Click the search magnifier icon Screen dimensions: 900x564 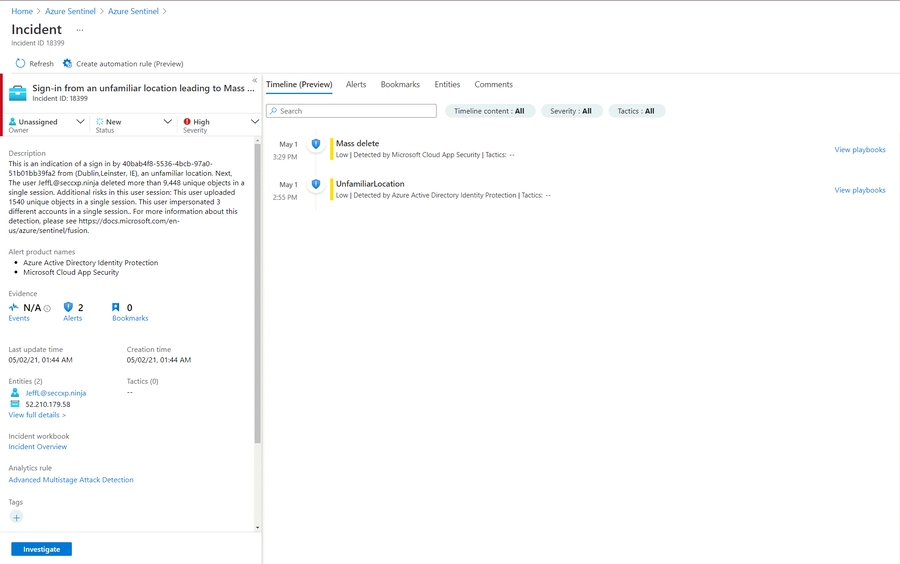274,111
